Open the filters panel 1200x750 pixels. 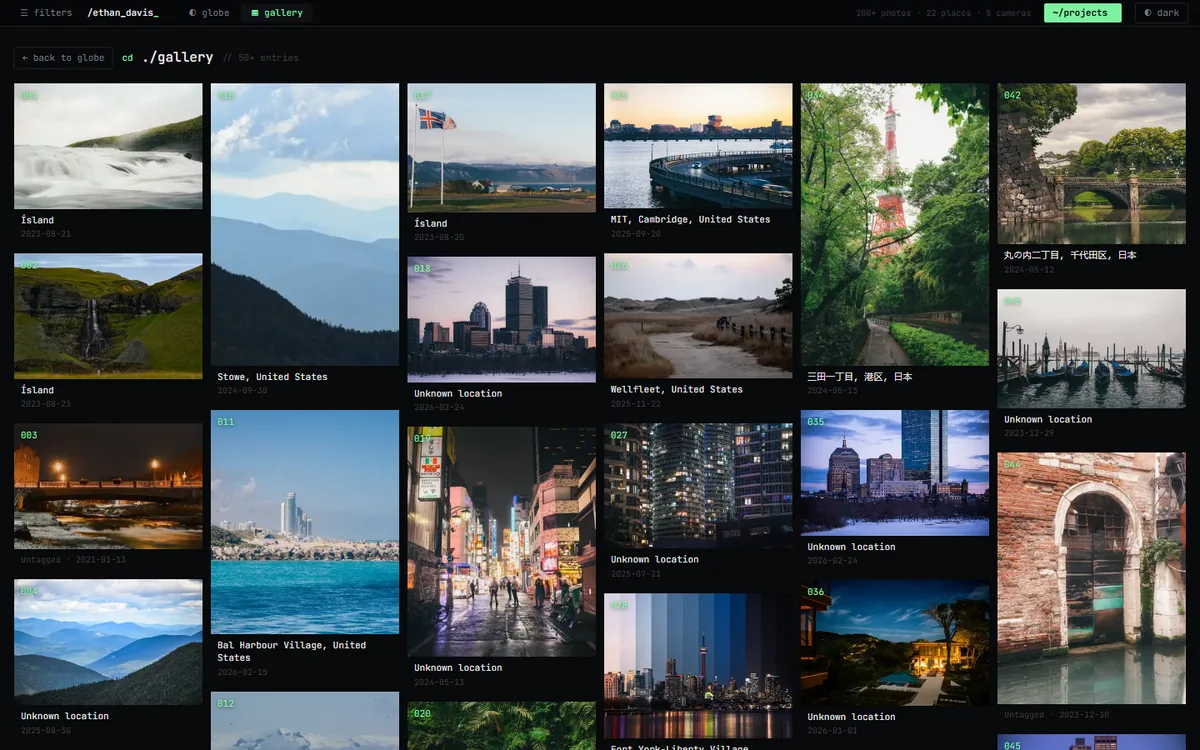47,13
